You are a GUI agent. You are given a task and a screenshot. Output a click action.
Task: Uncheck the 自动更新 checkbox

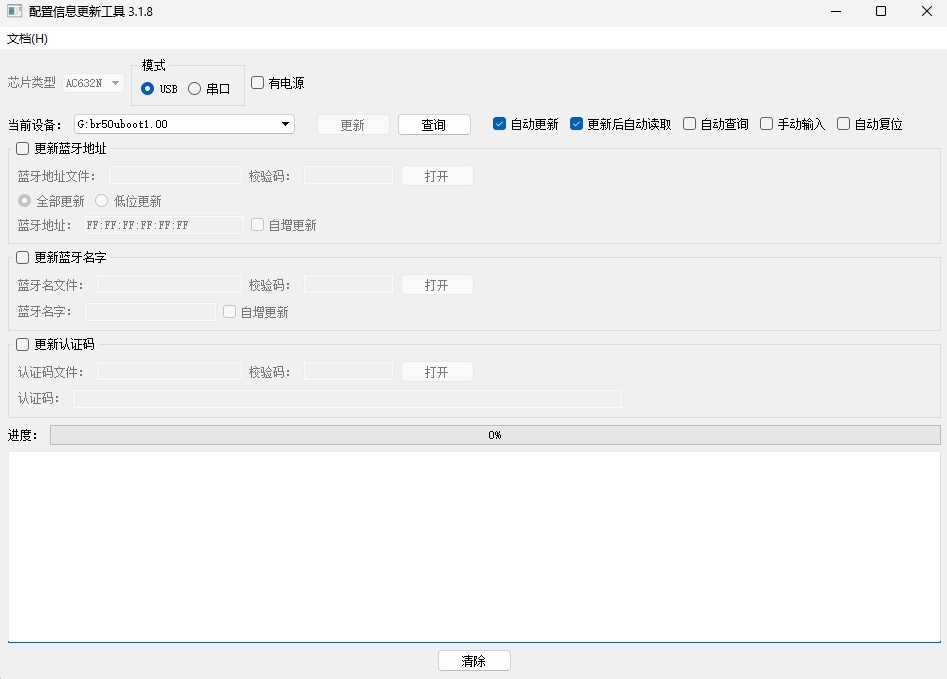pyautogui.click(x=500, y=124)
